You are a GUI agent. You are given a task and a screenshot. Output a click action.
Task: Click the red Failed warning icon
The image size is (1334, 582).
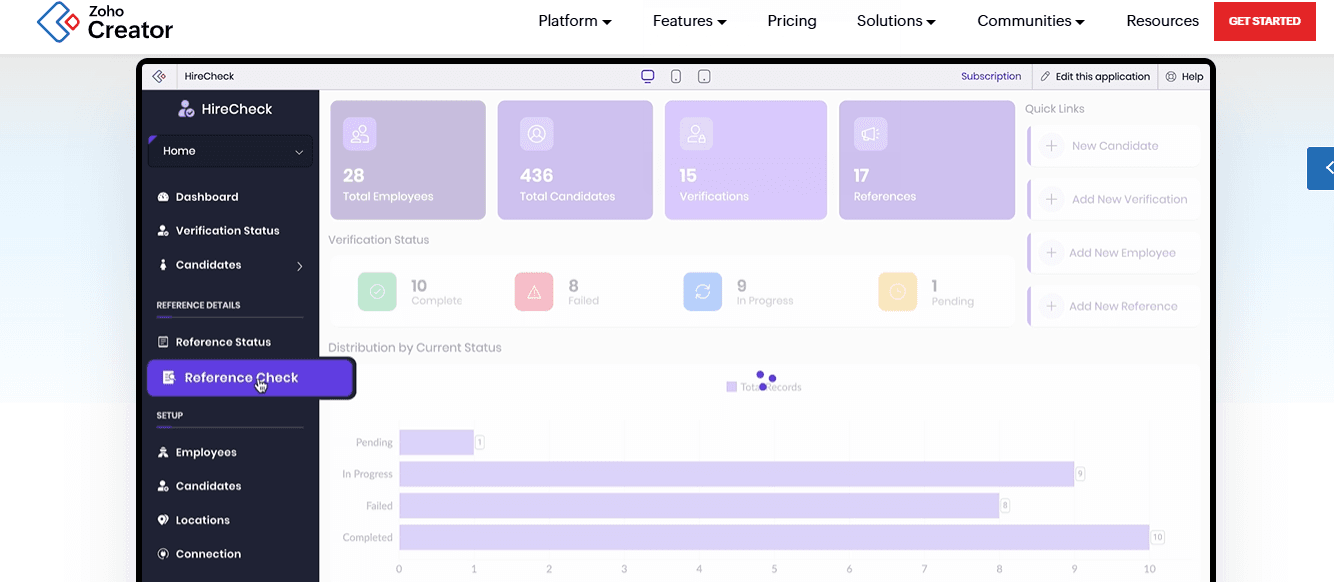tap(534, 292)
